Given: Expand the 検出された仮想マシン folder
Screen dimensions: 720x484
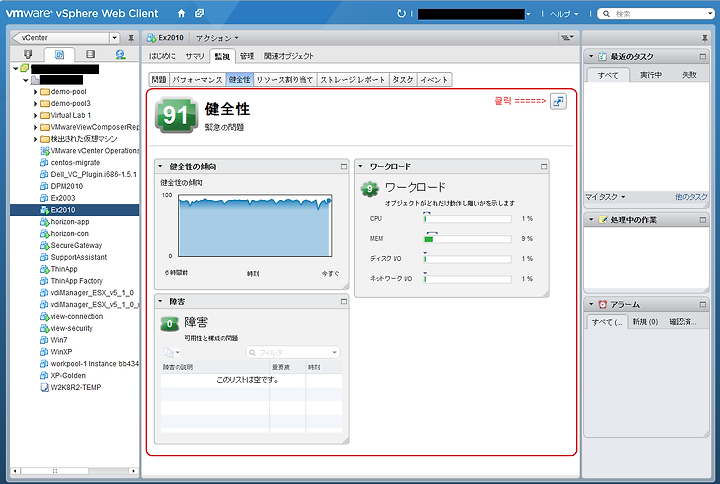Looking at the screenshot, I should (x=35, y=139).
